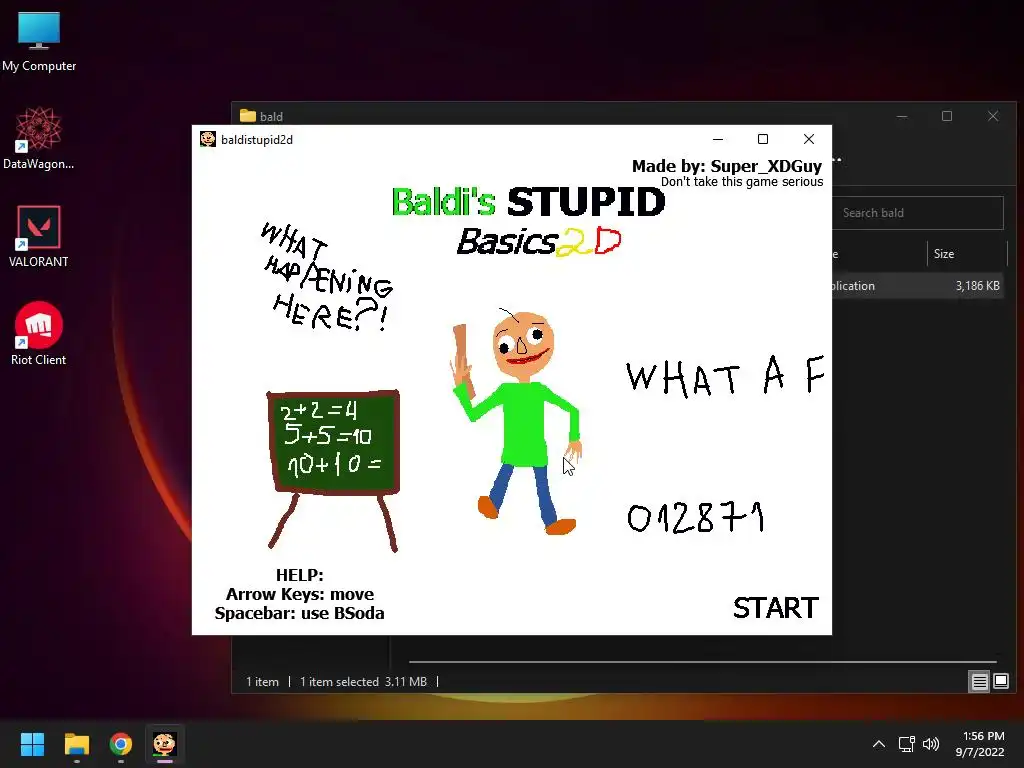Open File Explorer from the taskbar
This screenshot has width=1024, height=768.
76,744
